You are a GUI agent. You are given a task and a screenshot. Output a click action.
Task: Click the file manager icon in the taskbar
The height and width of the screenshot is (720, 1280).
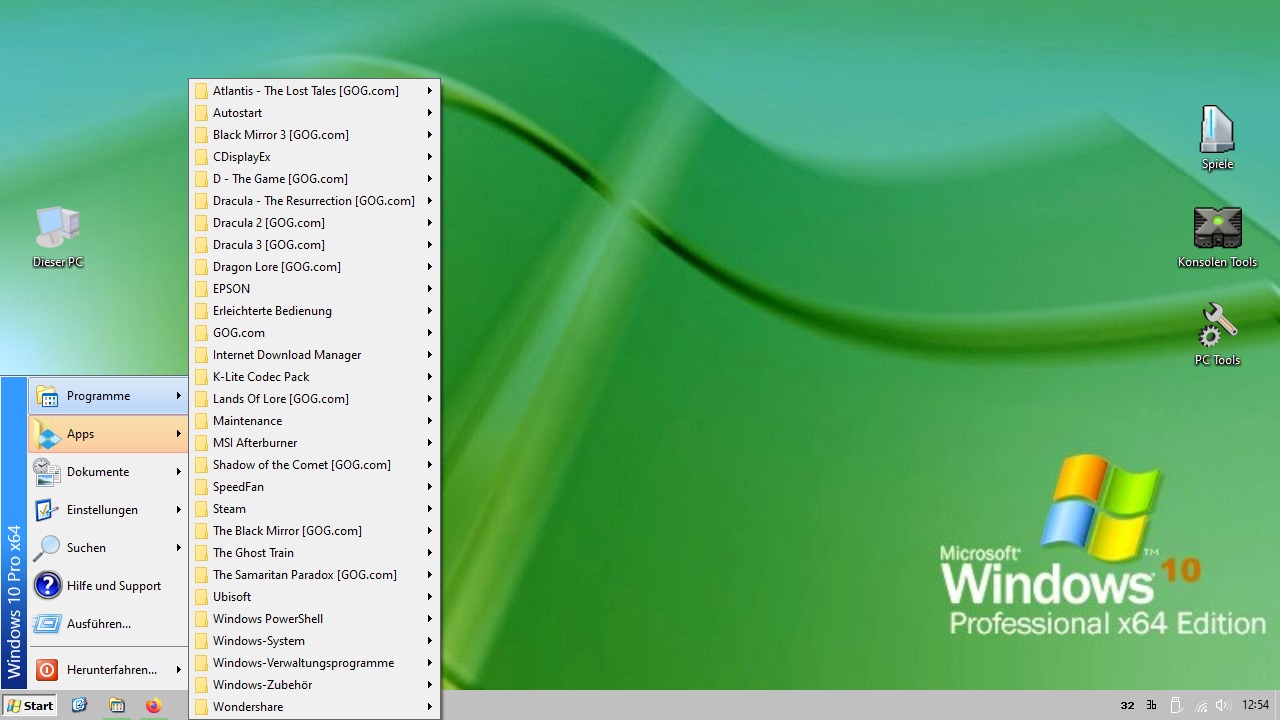(117, 705)
